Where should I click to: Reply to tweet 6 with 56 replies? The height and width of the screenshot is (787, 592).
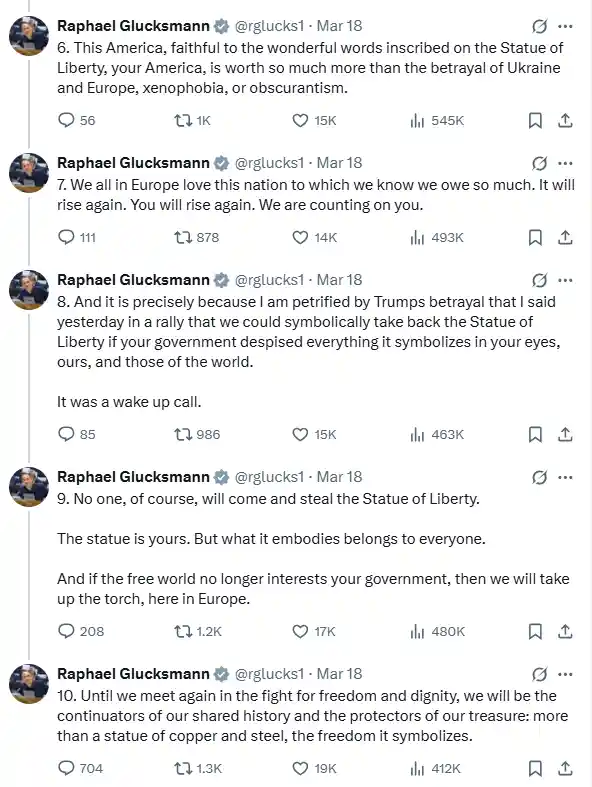(77, 120)
